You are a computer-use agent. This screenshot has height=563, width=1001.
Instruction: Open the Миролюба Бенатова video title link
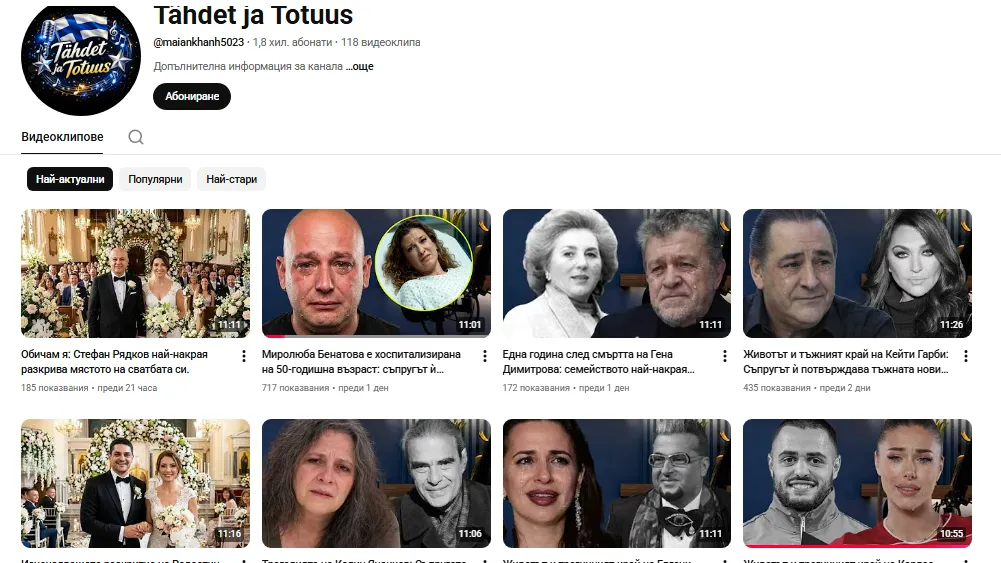[x=361, y=361]
